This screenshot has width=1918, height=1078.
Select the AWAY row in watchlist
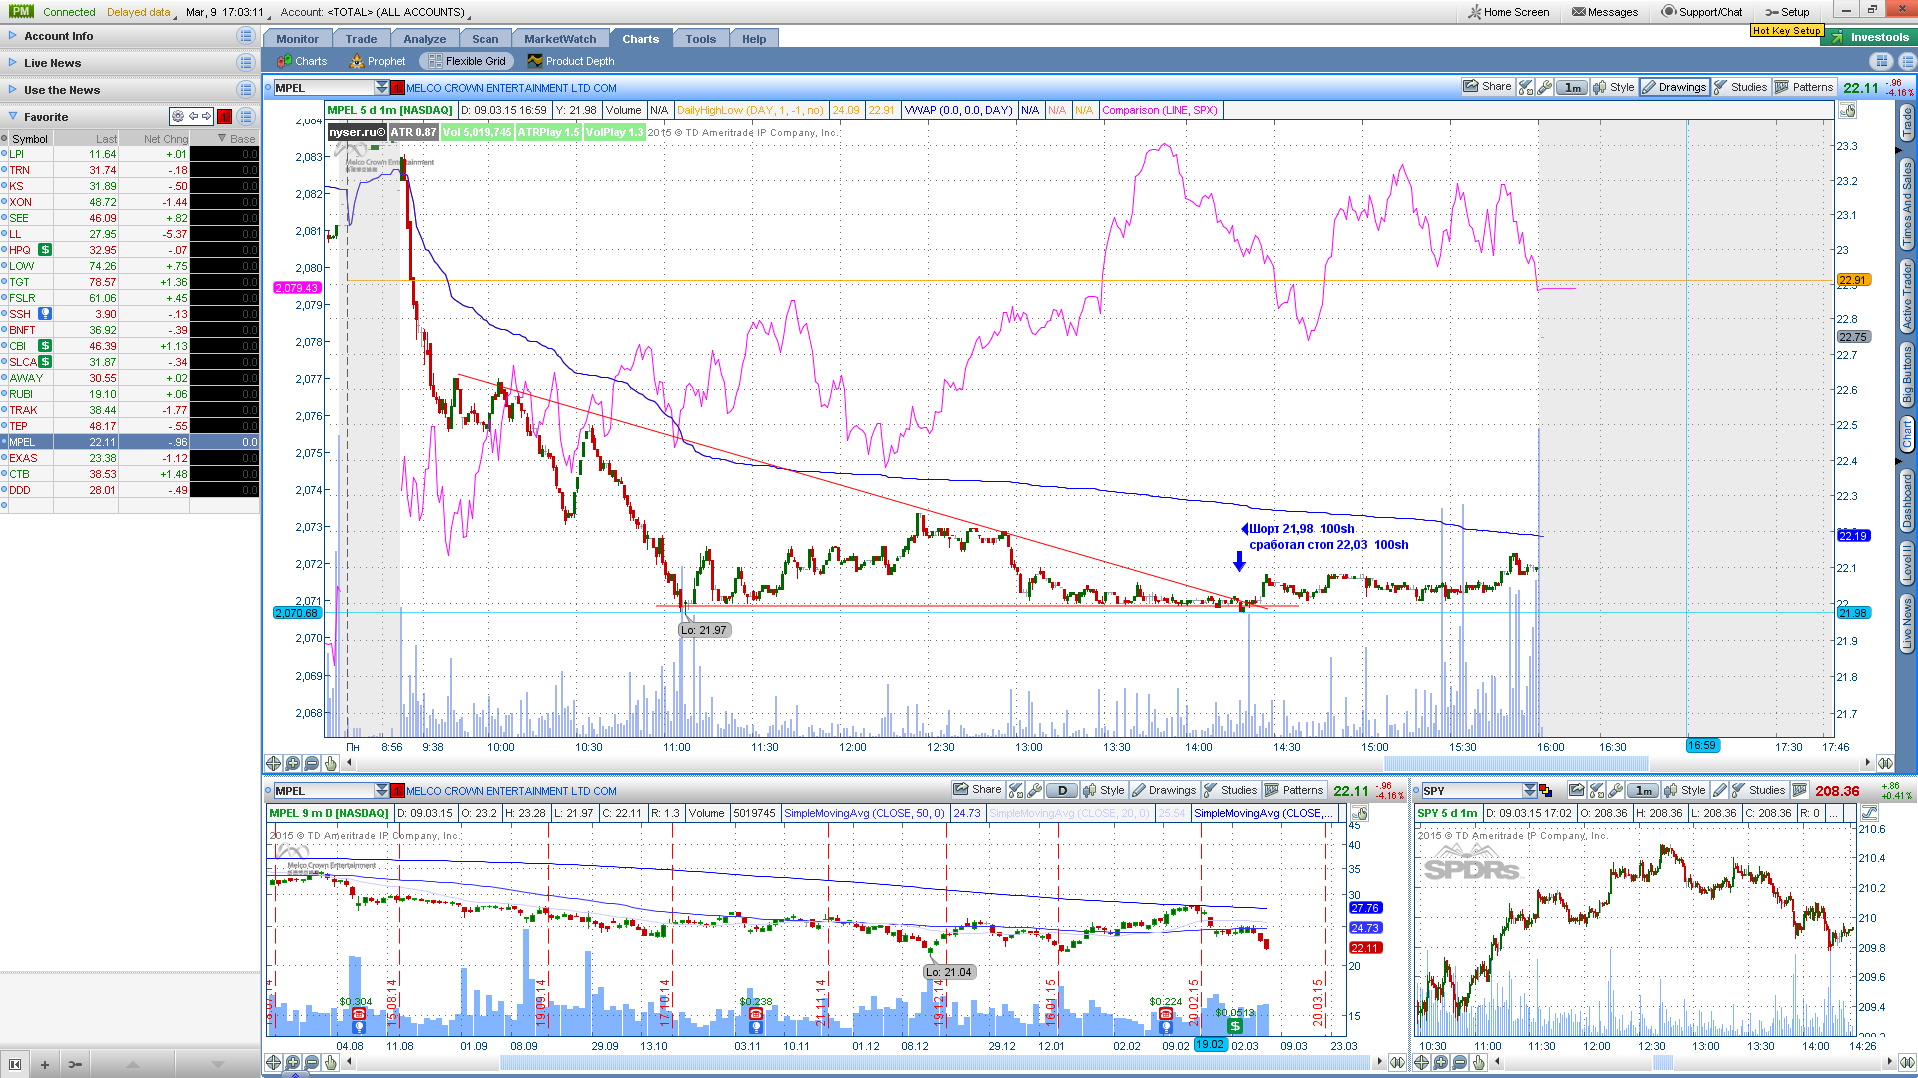point(130,378)
